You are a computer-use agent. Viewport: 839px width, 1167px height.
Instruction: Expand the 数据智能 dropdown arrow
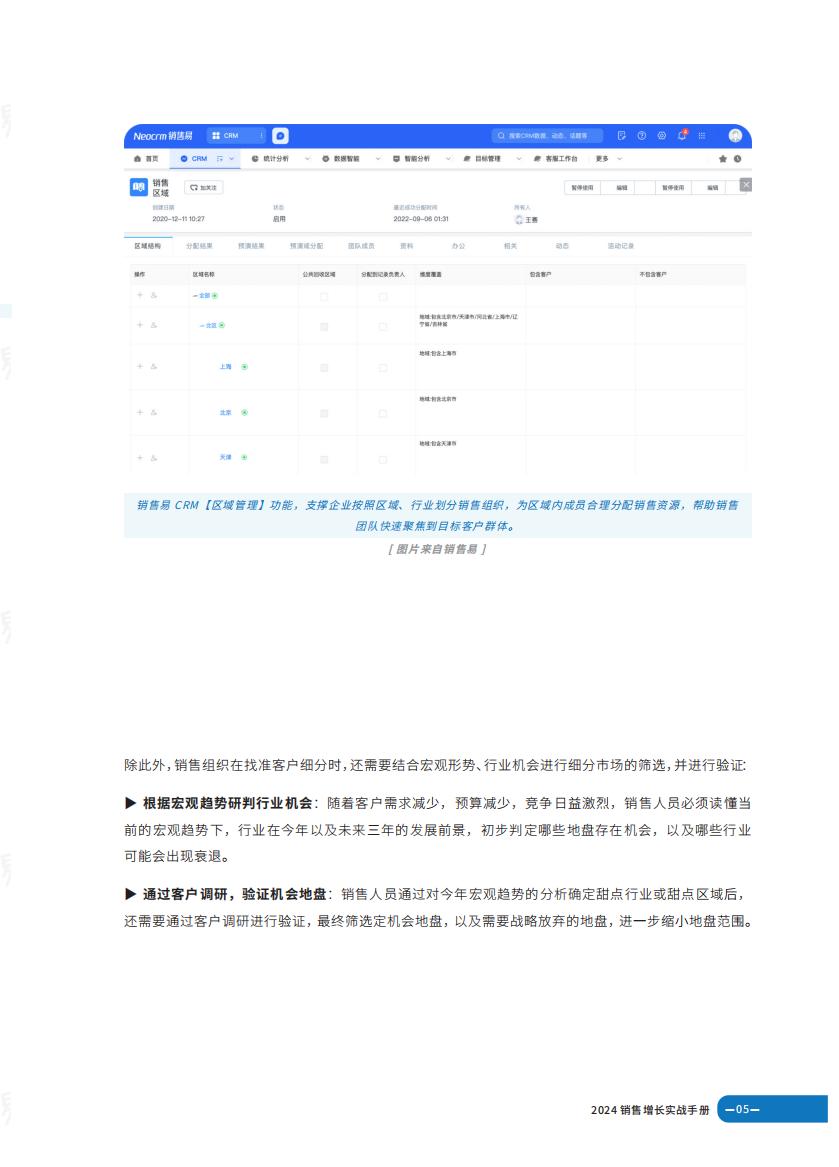tap(377, 159)
